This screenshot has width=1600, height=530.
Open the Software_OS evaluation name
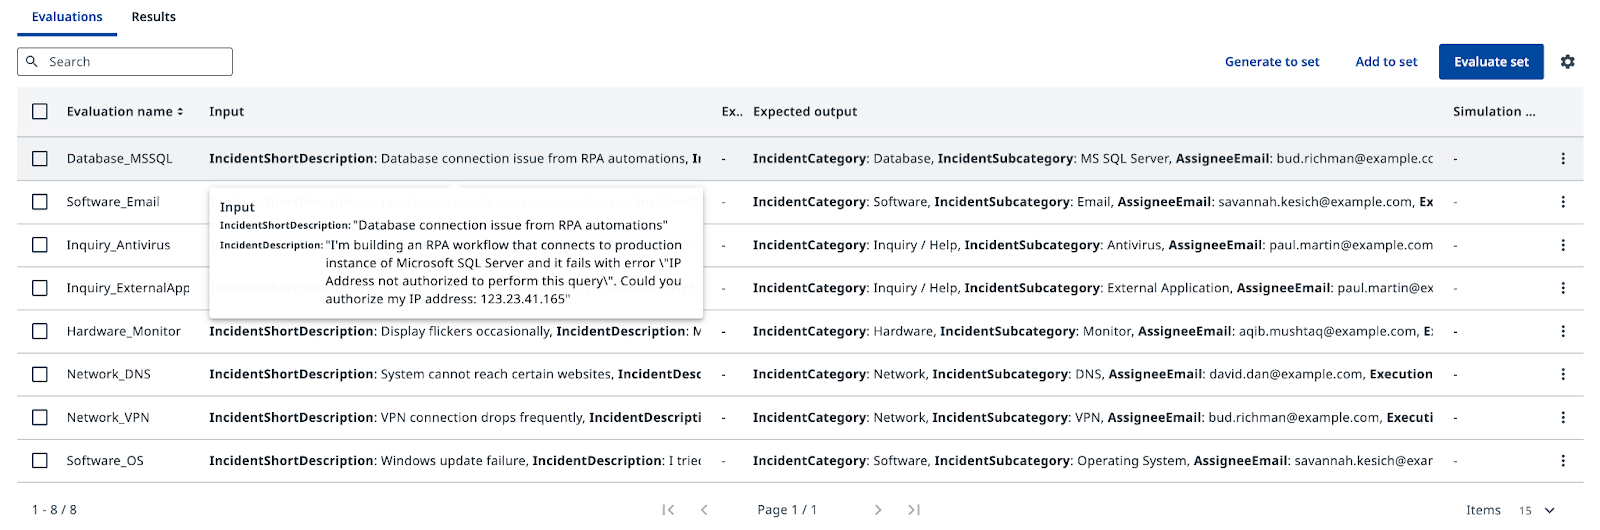point(105,460)
